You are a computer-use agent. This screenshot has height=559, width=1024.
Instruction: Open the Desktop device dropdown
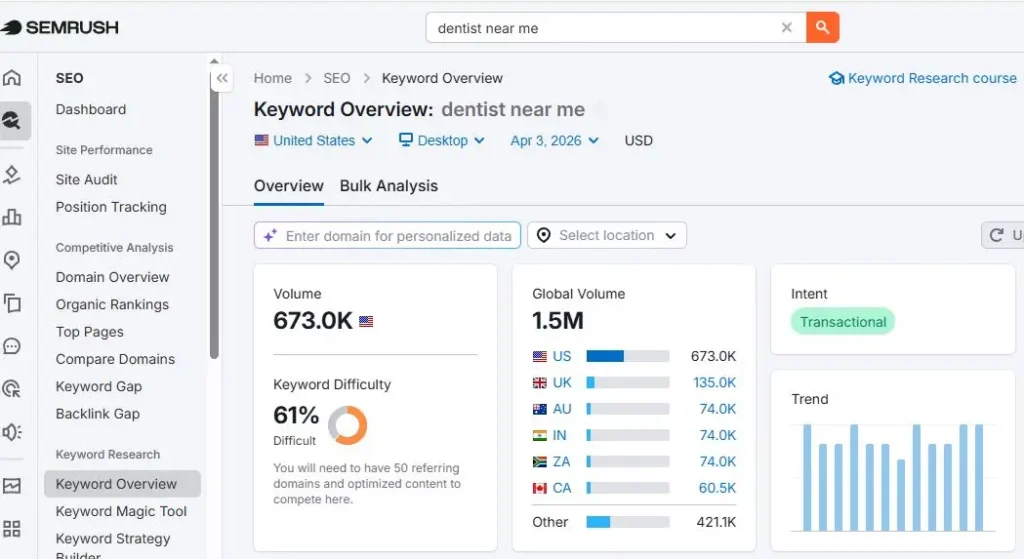[442, 140]
